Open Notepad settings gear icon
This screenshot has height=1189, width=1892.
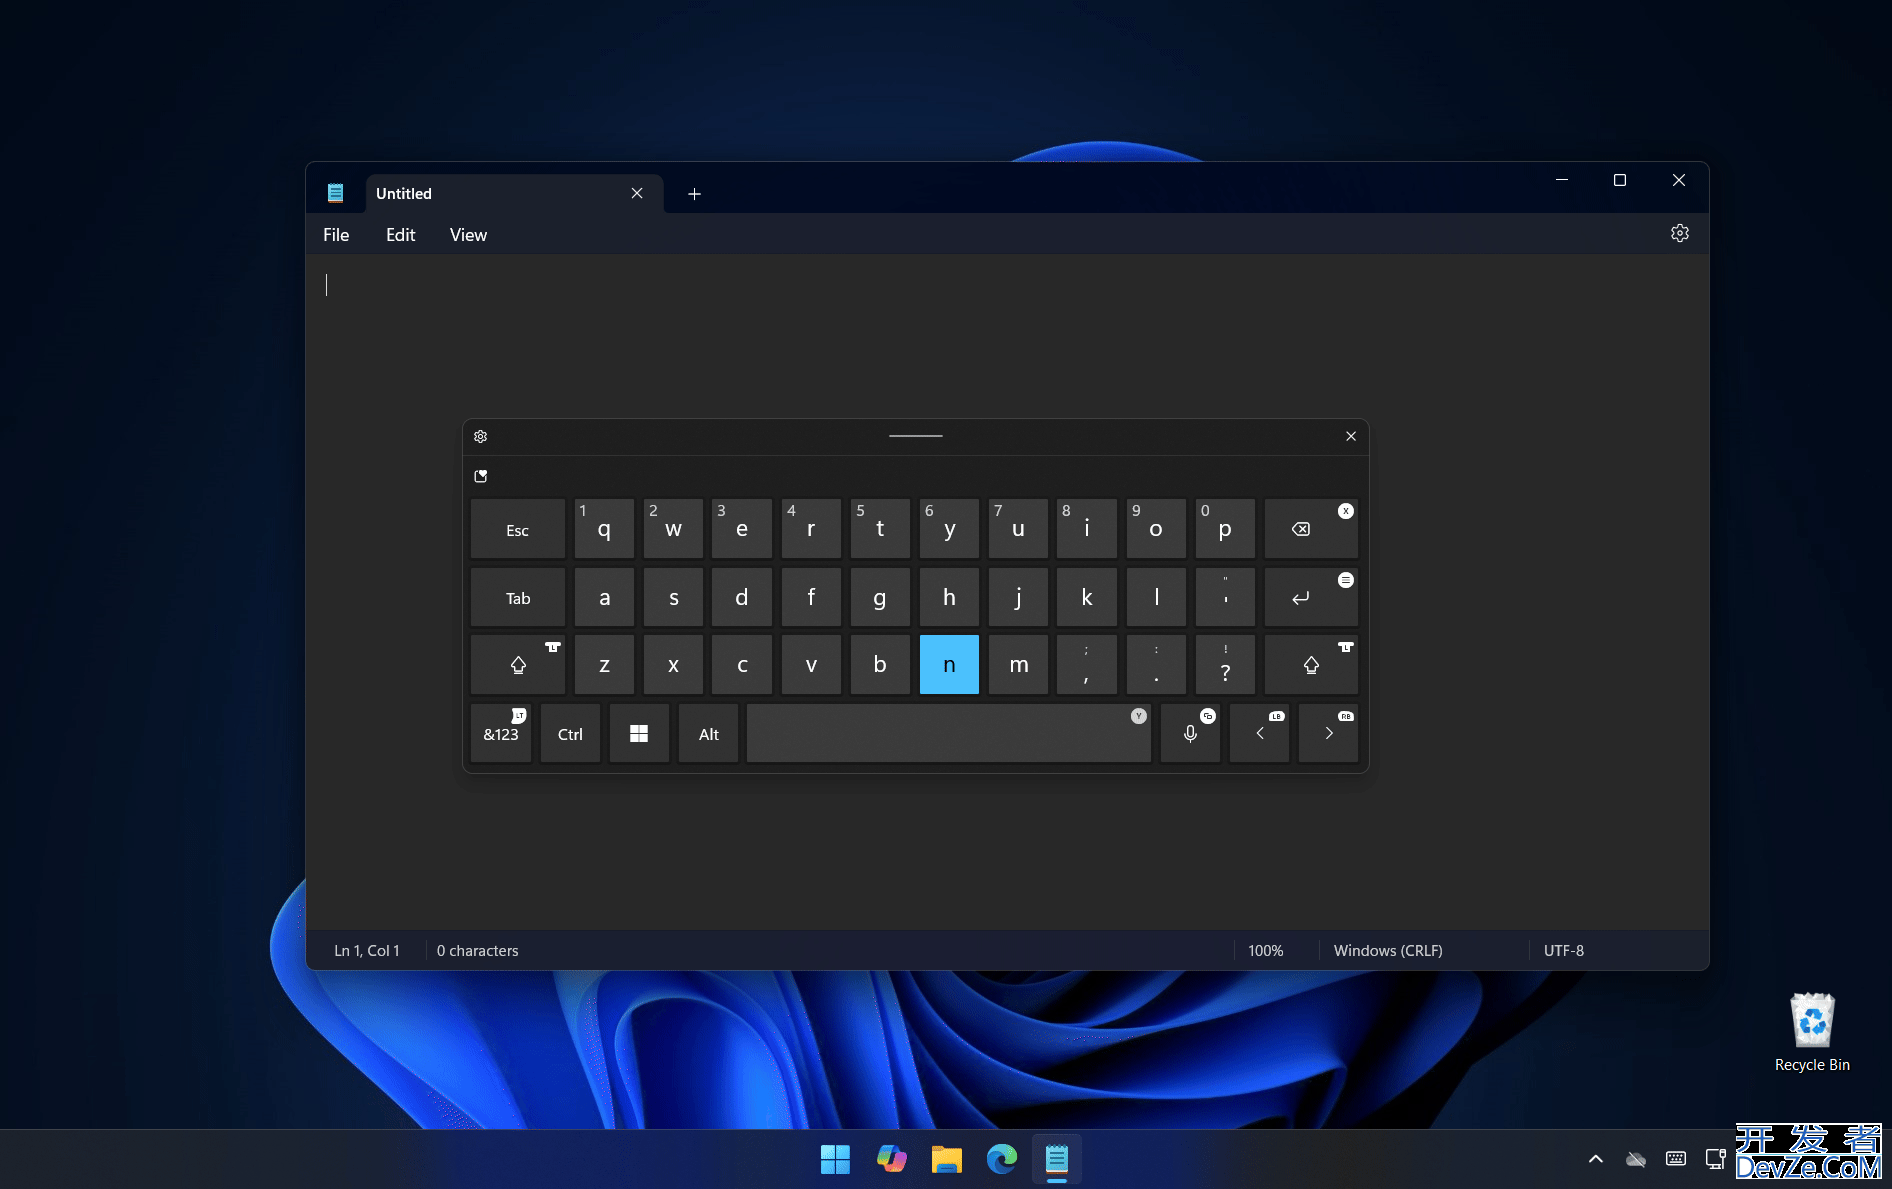pyautogui.click(x=1679, y=234)
